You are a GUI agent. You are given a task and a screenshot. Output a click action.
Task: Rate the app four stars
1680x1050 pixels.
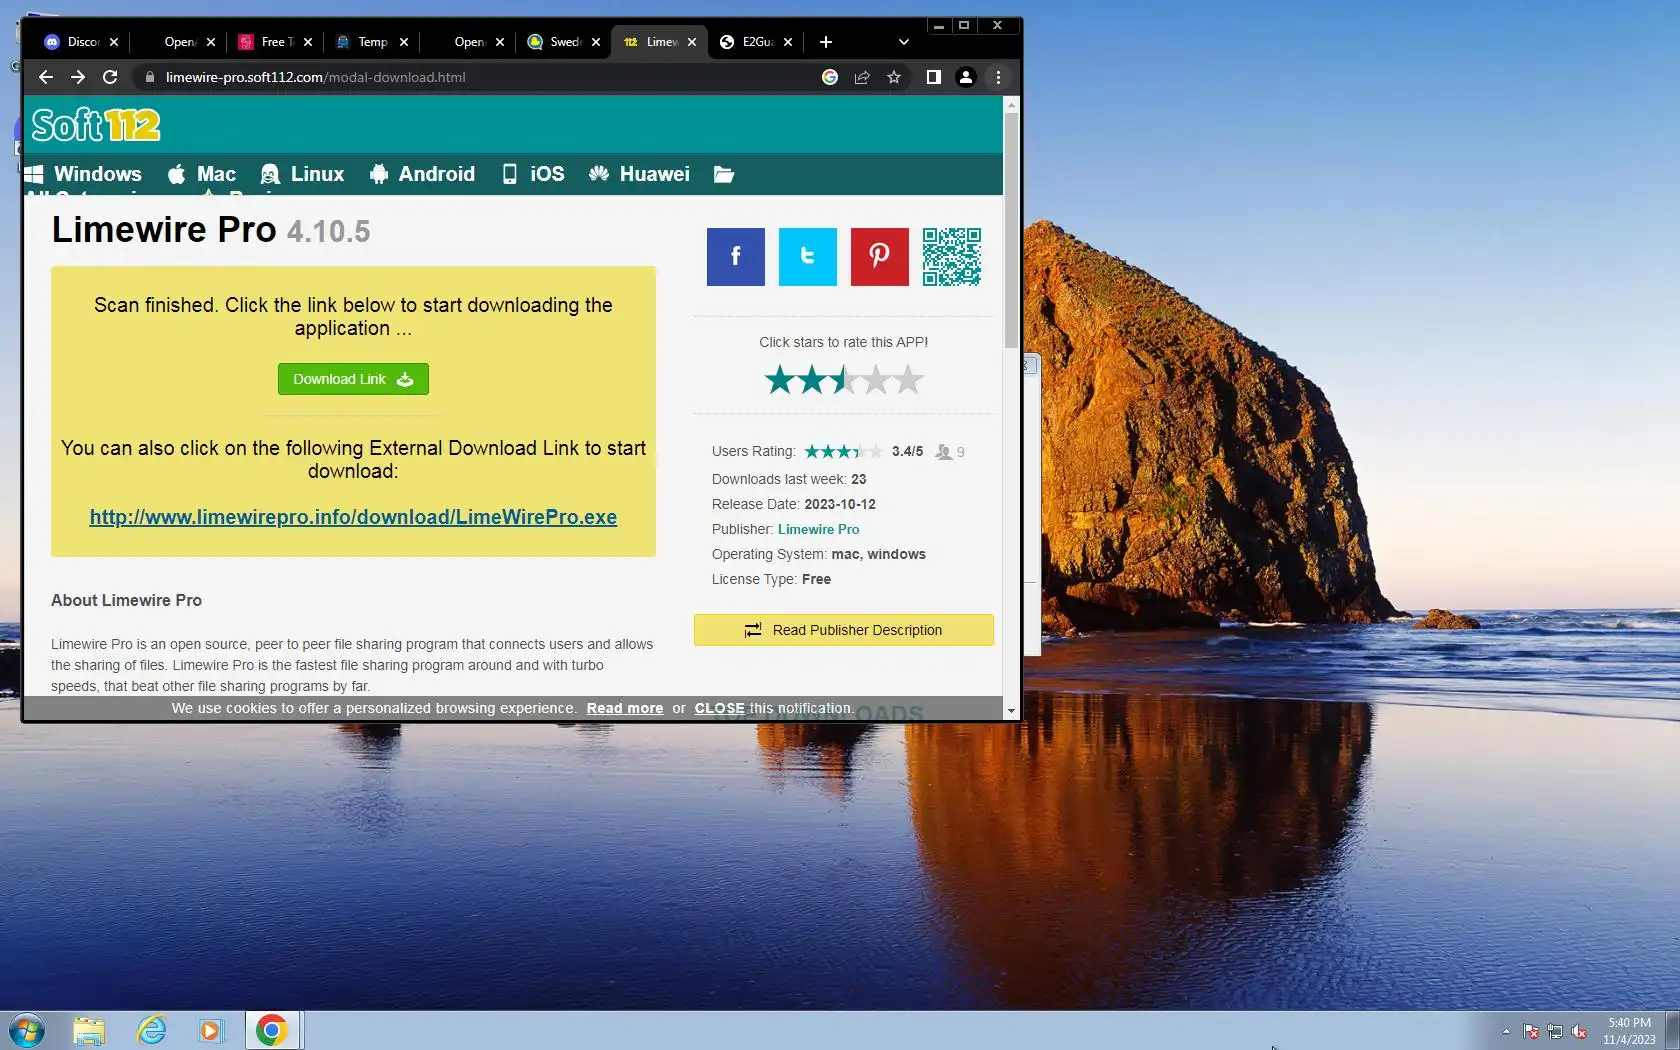click(x=876, y=380)
